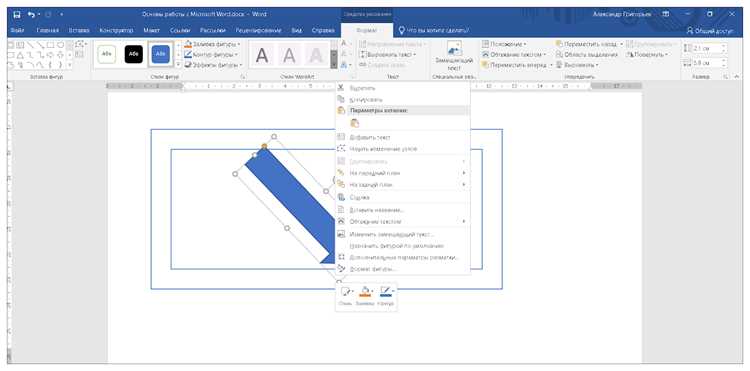Switch to the Справка ribbon tab
This screenshot has height=371, width=750.
(x=323, y=31)
